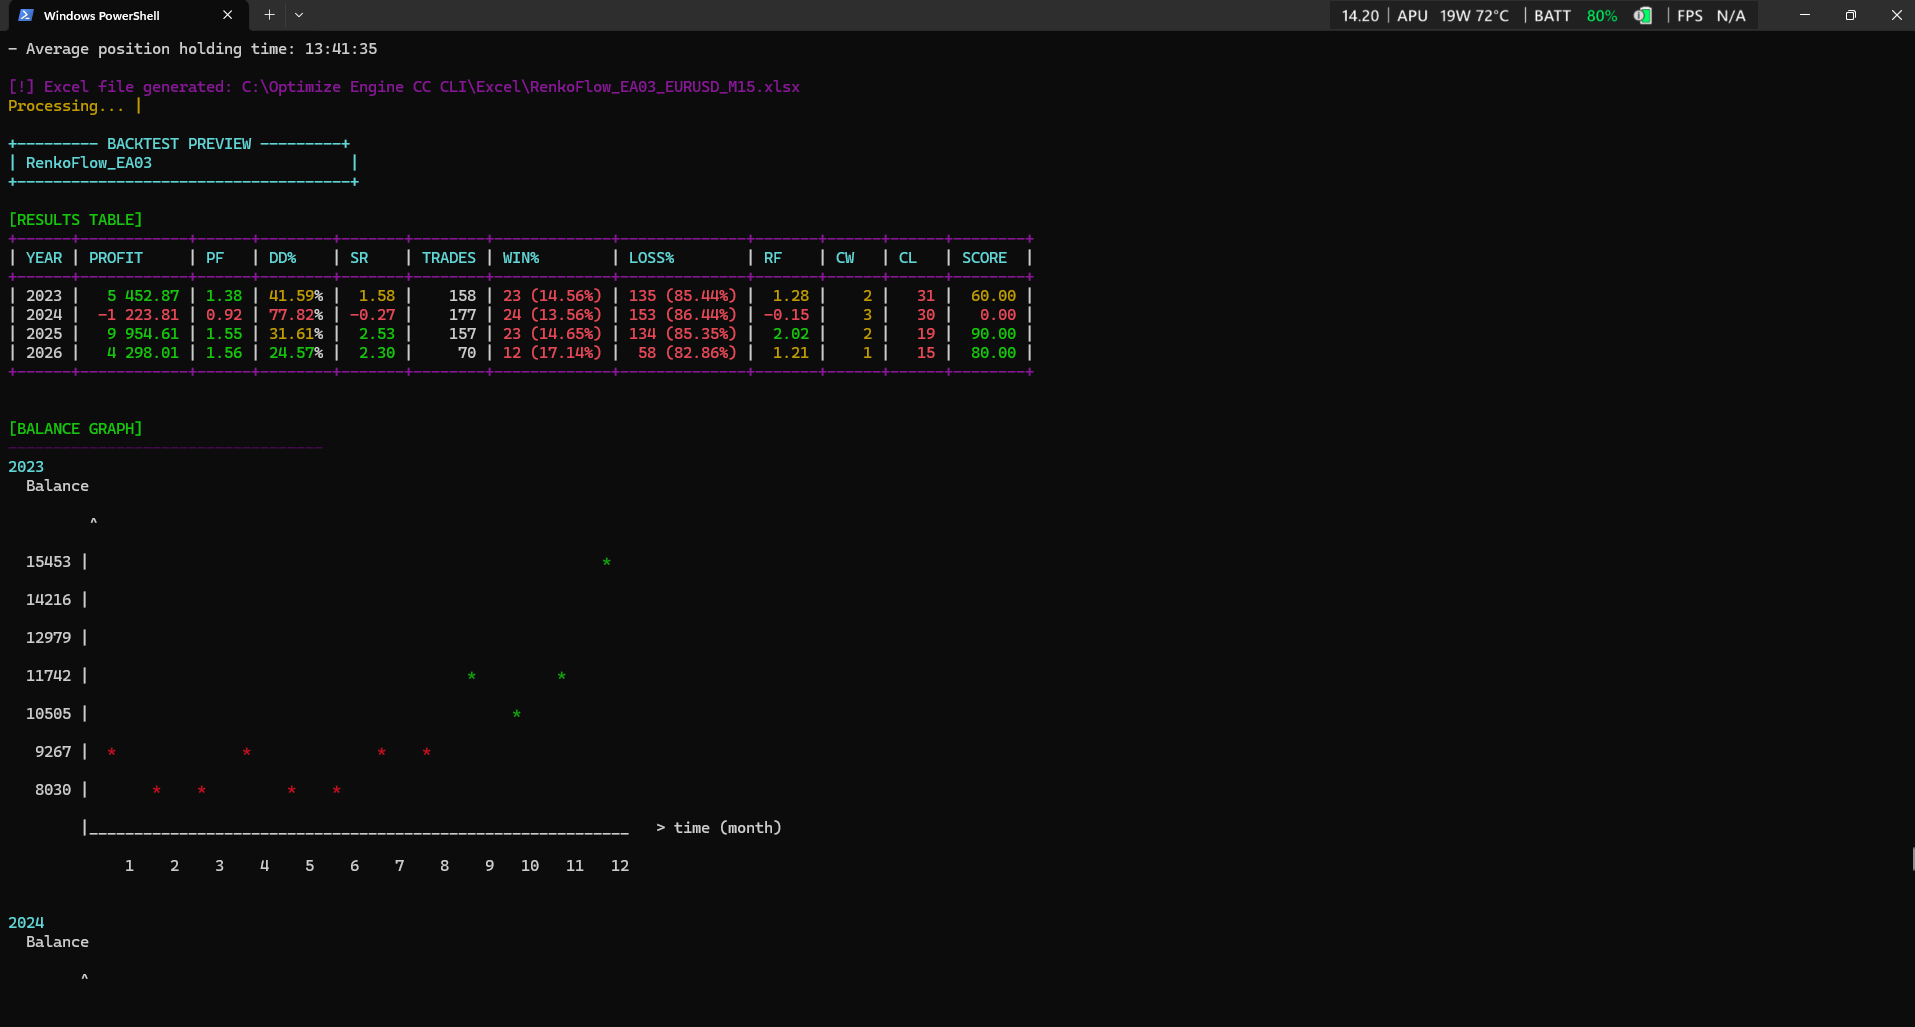Click month 6 on the axis
1915x1027 pixels.
coord(355,866)
